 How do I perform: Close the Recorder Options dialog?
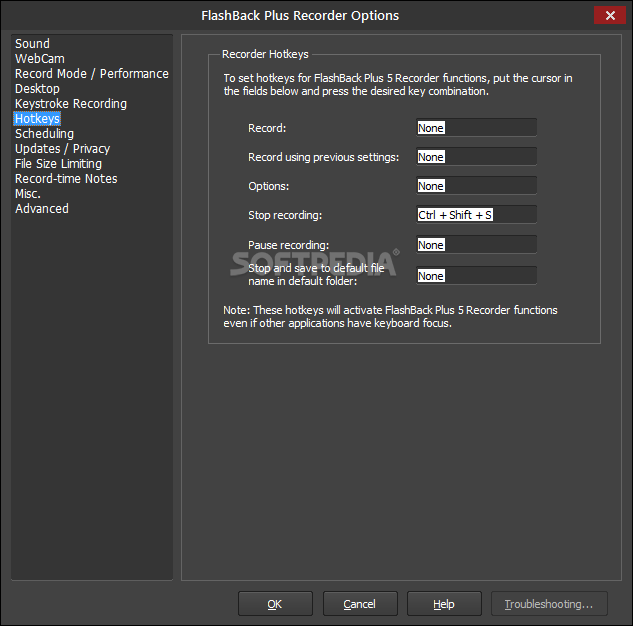click(610, 15)
